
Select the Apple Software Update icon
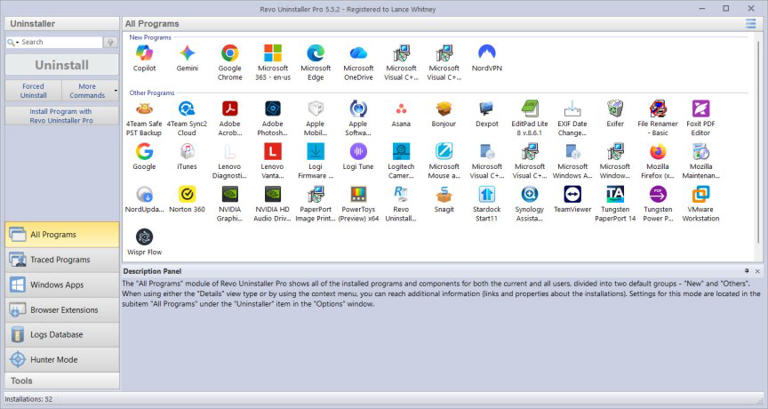point(359,109)
